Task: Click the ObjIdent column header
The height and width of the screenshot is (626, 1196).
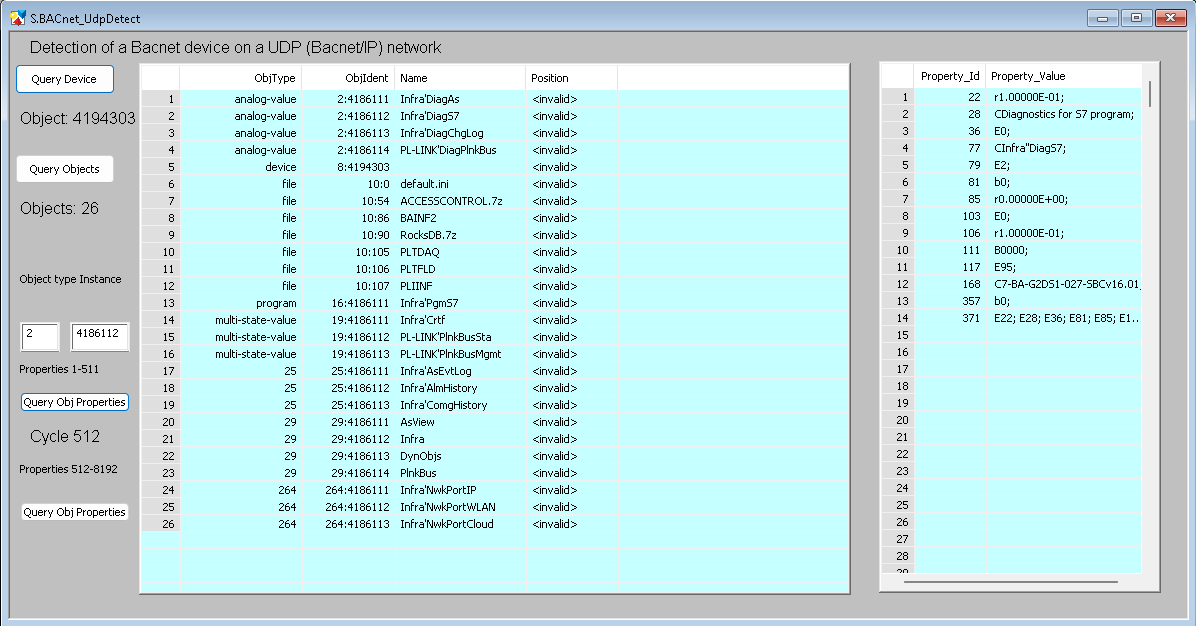Action: point(348,78)
